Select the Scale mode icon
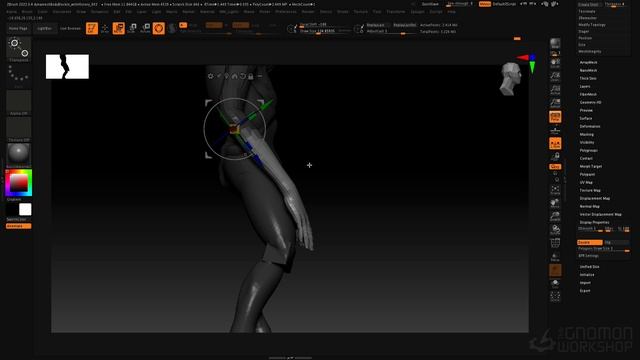This screenshot has height=360, width=640. tap(132, 28)
